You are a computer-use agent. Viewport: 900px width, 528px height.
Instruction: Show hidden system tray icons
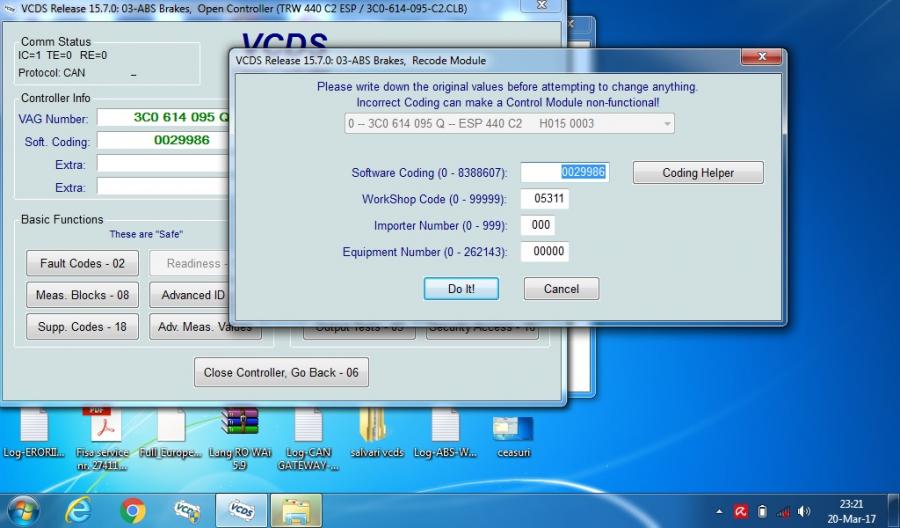pos(720,512)
